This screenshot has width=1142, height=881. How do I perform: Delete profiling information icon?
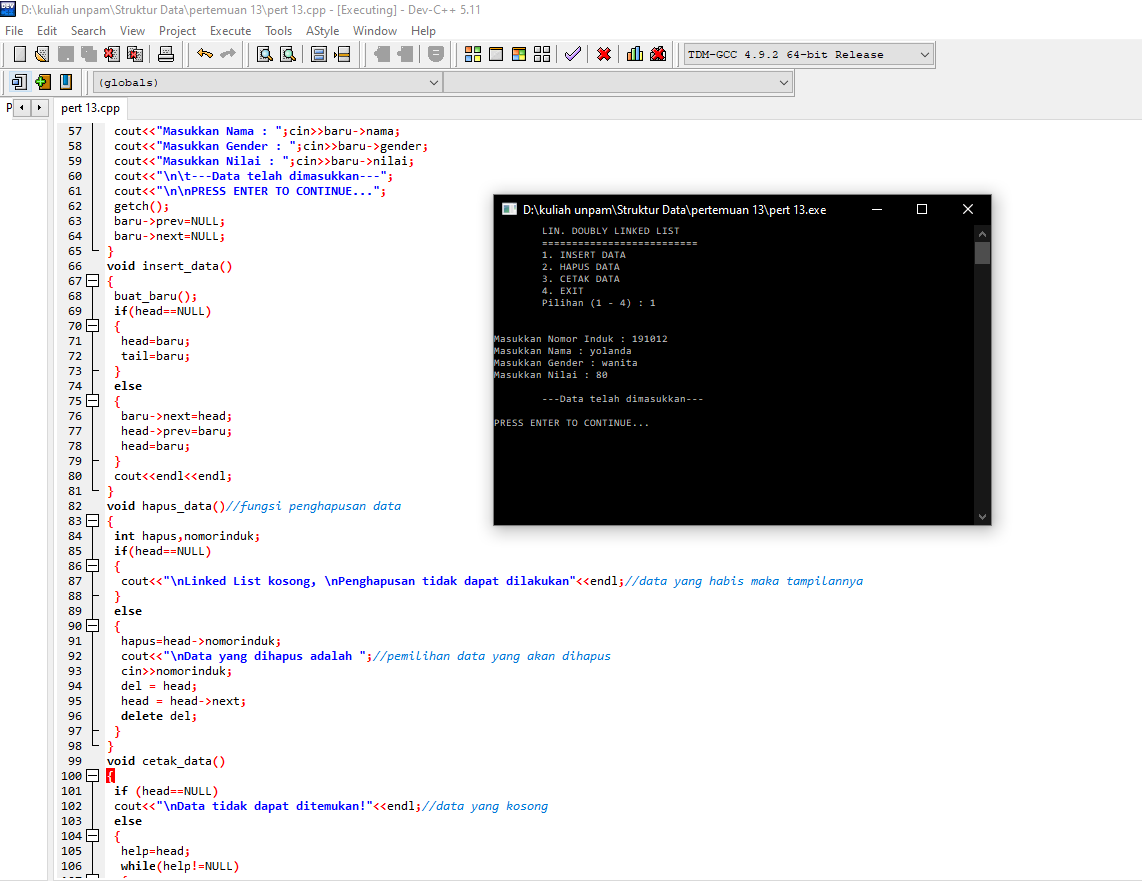pos(658,54)
